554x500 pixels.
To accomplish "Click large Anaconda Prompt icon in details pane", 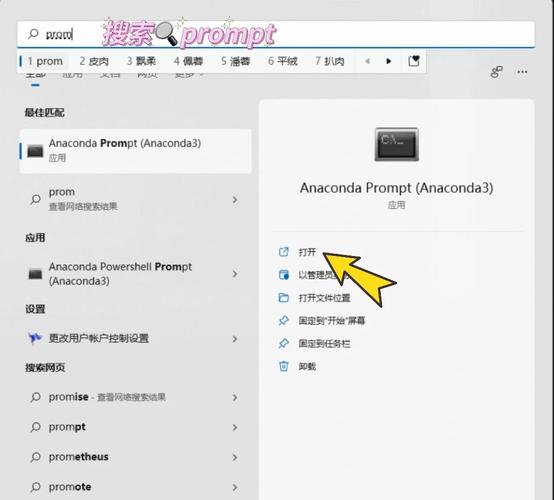I will click(396, 145).
